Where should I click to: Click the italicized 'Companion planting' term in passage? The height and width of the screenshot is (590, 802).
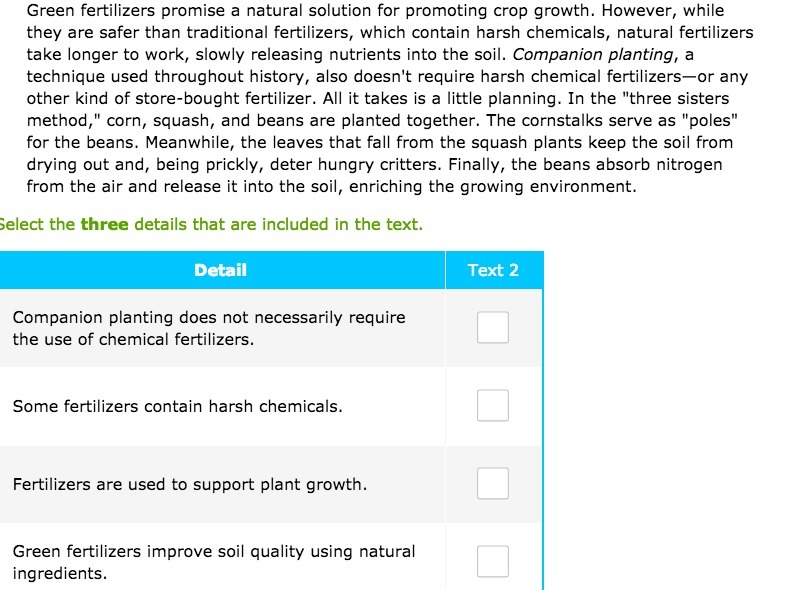click(593, 54)
